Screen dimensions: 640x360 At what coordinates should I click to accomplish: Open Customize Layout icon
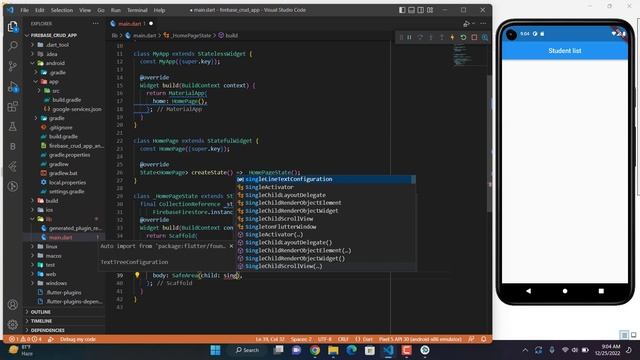[430, 10]
